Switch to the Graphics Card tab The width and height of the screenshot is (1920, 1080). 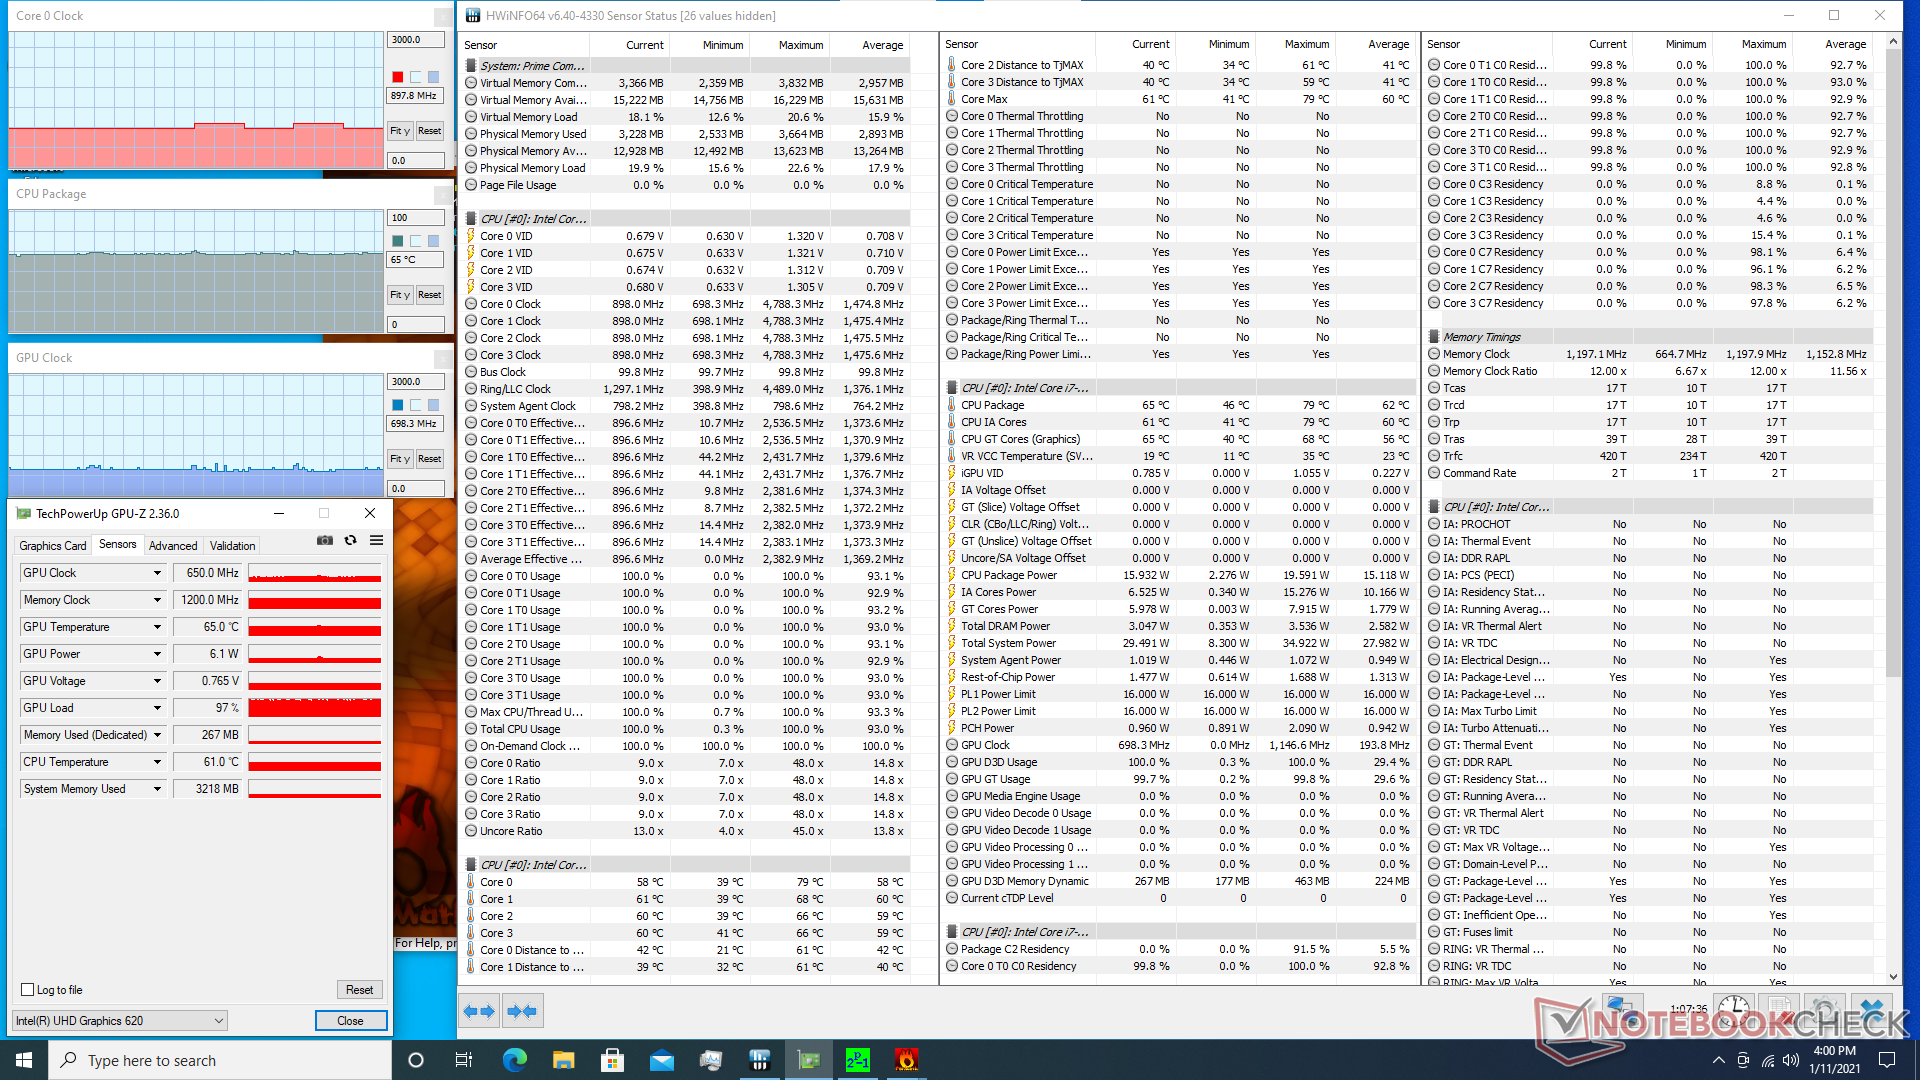pyautogui.click(x=53, y=546)
